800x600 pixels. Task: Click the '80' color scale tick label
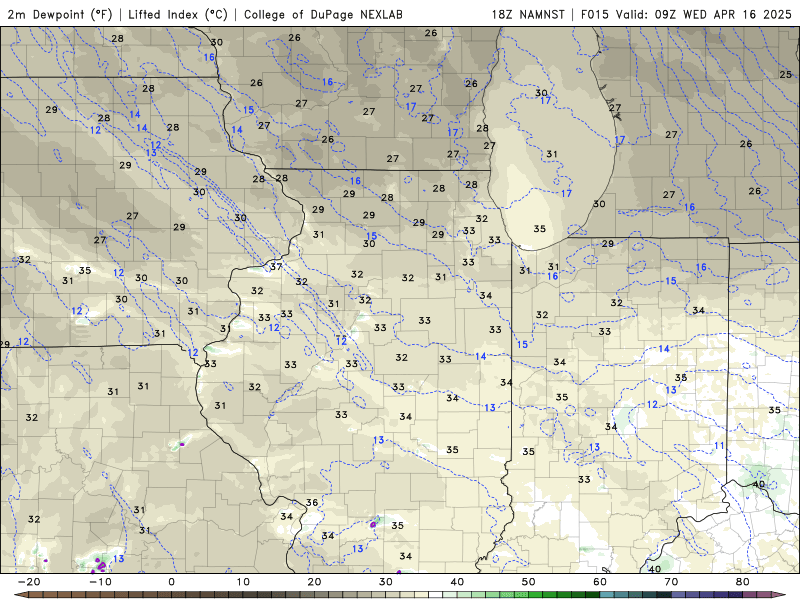click(x=743, y=582)
